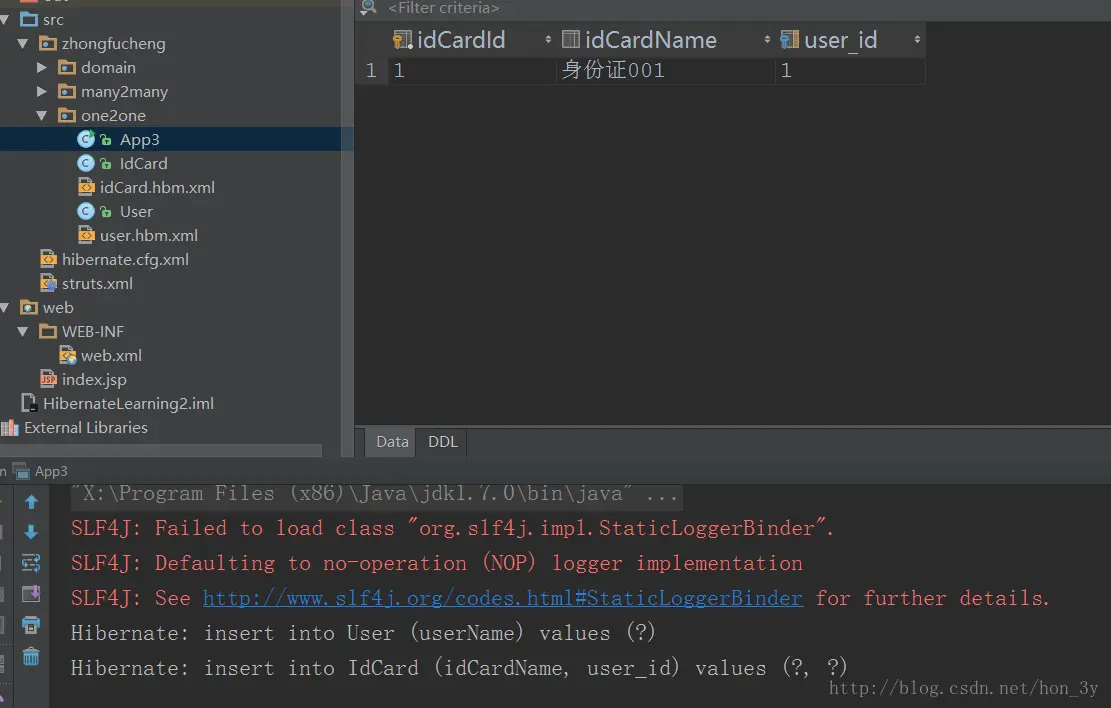
Task: Click the trash clear-all icon in console
Action: (31, 656)
